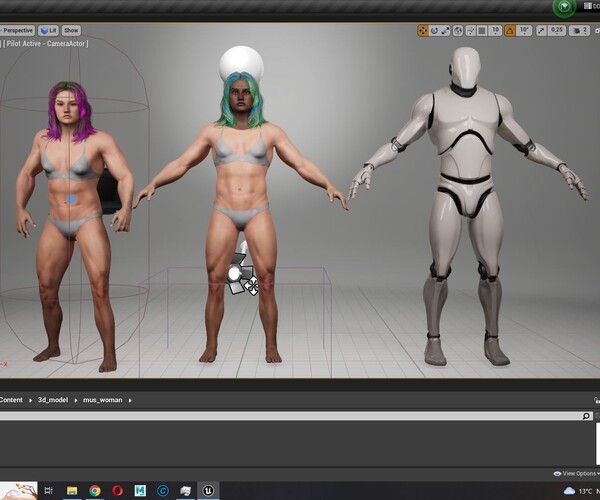Open rotation snap angle dropdown showing 10°

pos(524,31)
